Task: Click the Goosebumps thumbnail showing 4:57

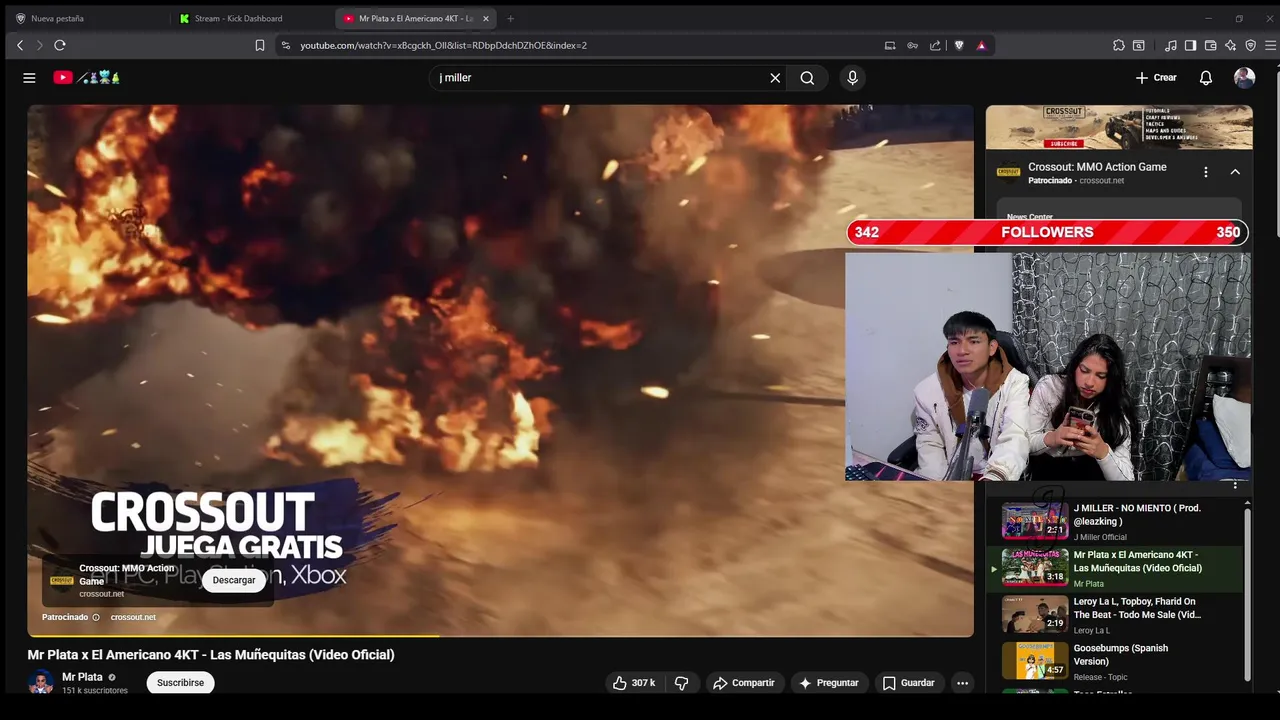Action: pos(1035,661)
